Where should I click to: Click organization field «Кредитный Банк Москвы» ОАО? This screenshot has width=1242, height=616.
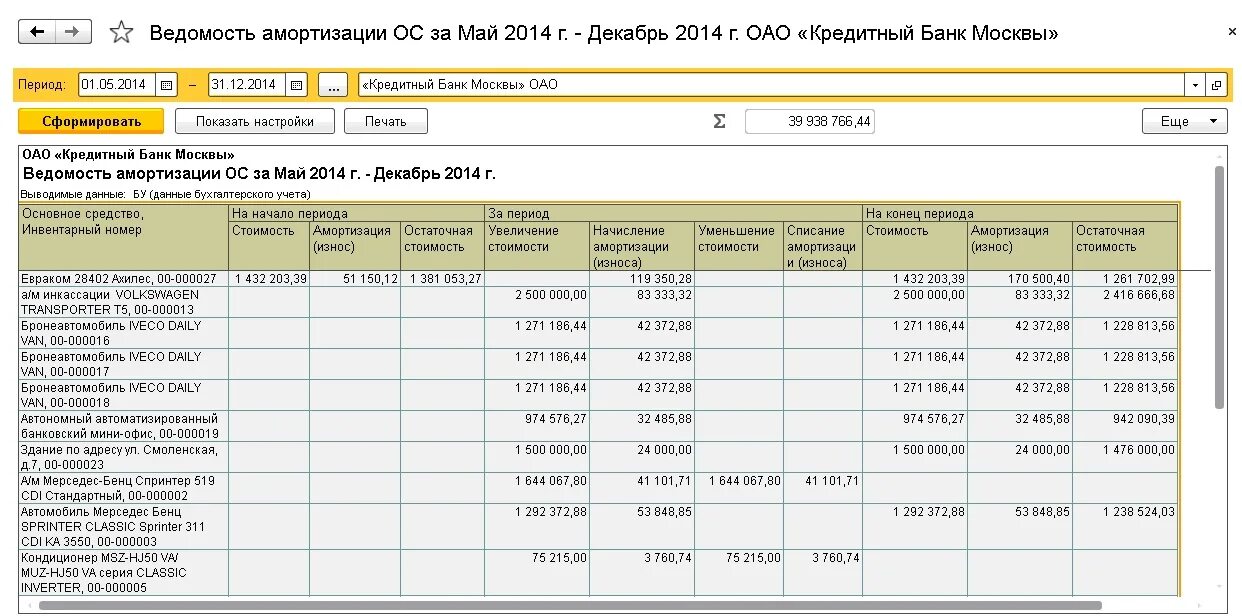coord(771,85)
